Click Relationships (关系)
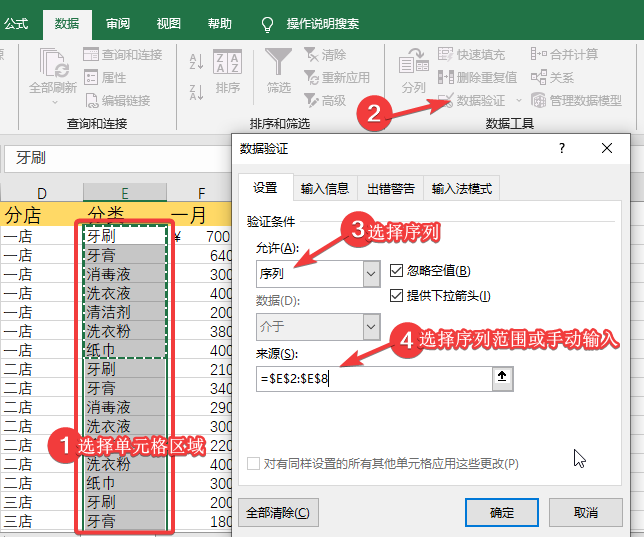Image resolution: width=644 pixels, height=537 pixels. [x=552, y=77]
